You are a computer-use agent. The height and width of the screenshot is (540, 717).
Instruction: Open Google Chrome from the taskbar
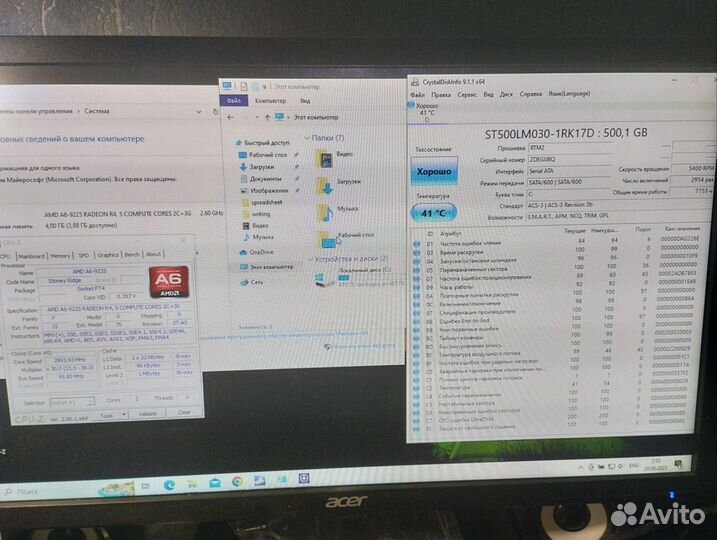[x=237, y=481]
